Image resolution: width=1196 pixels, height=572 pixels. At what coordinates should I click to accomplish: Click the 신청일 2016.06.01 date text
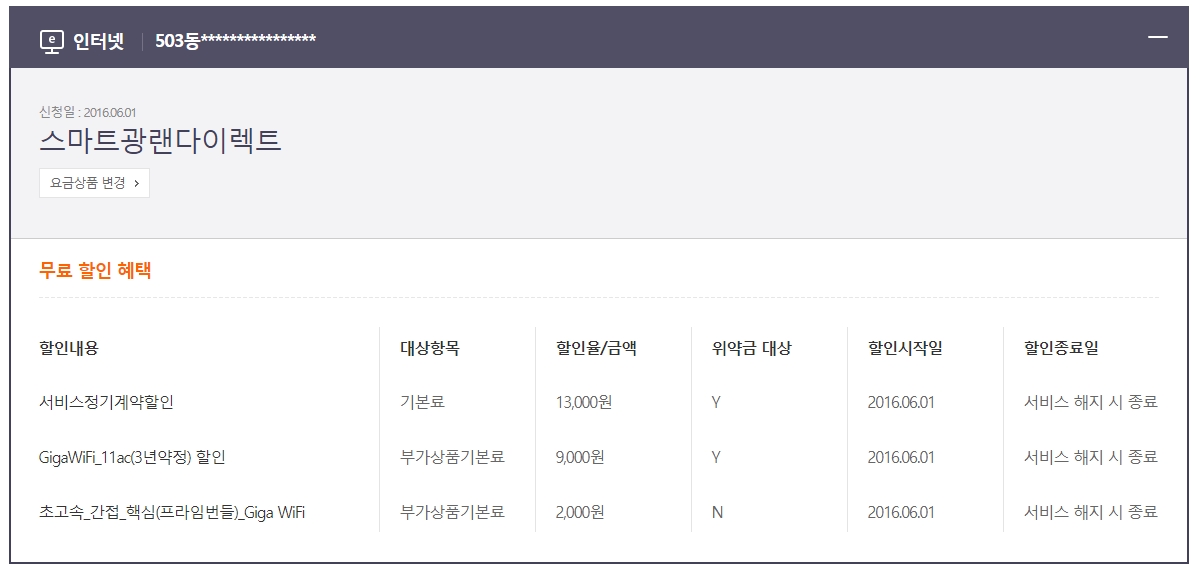pyautogui.click(x=87, y=112)
